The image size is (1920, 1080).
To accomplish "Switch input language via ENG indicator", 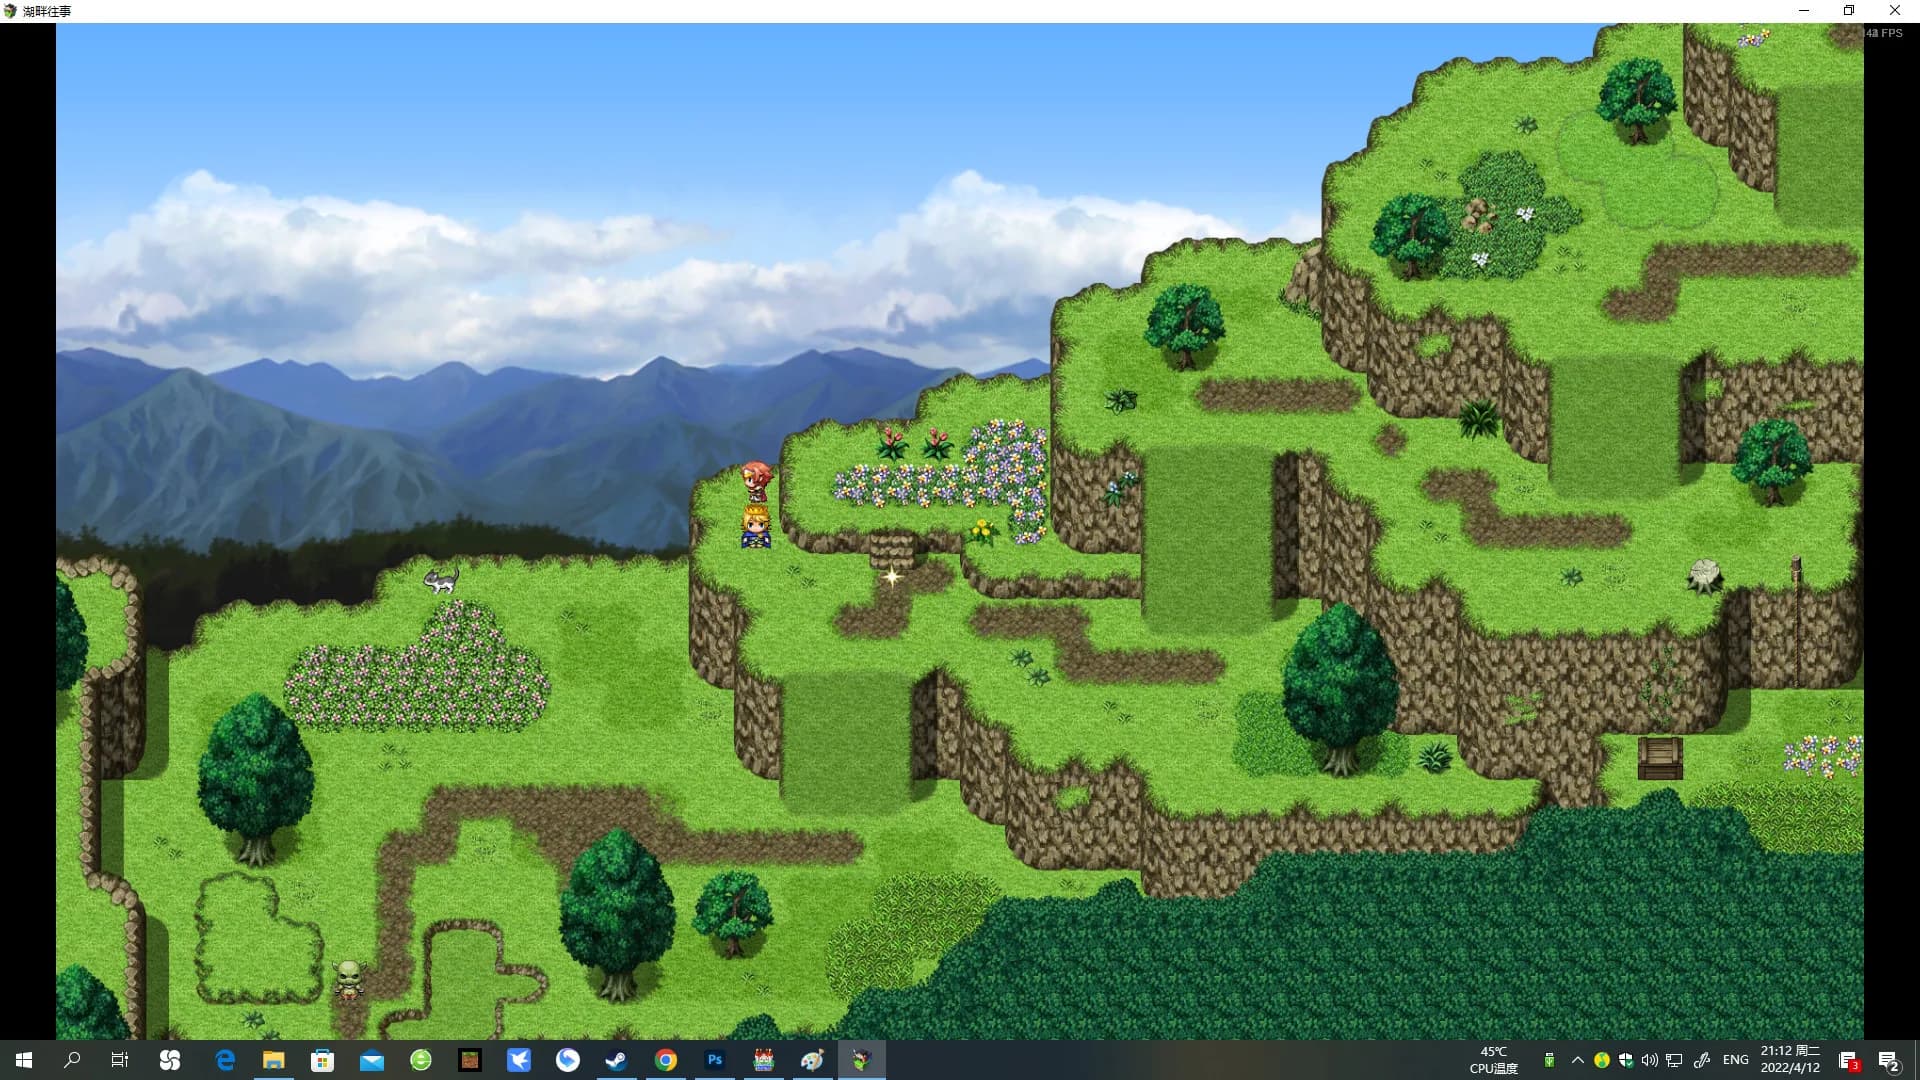I will point(1736,1060).
